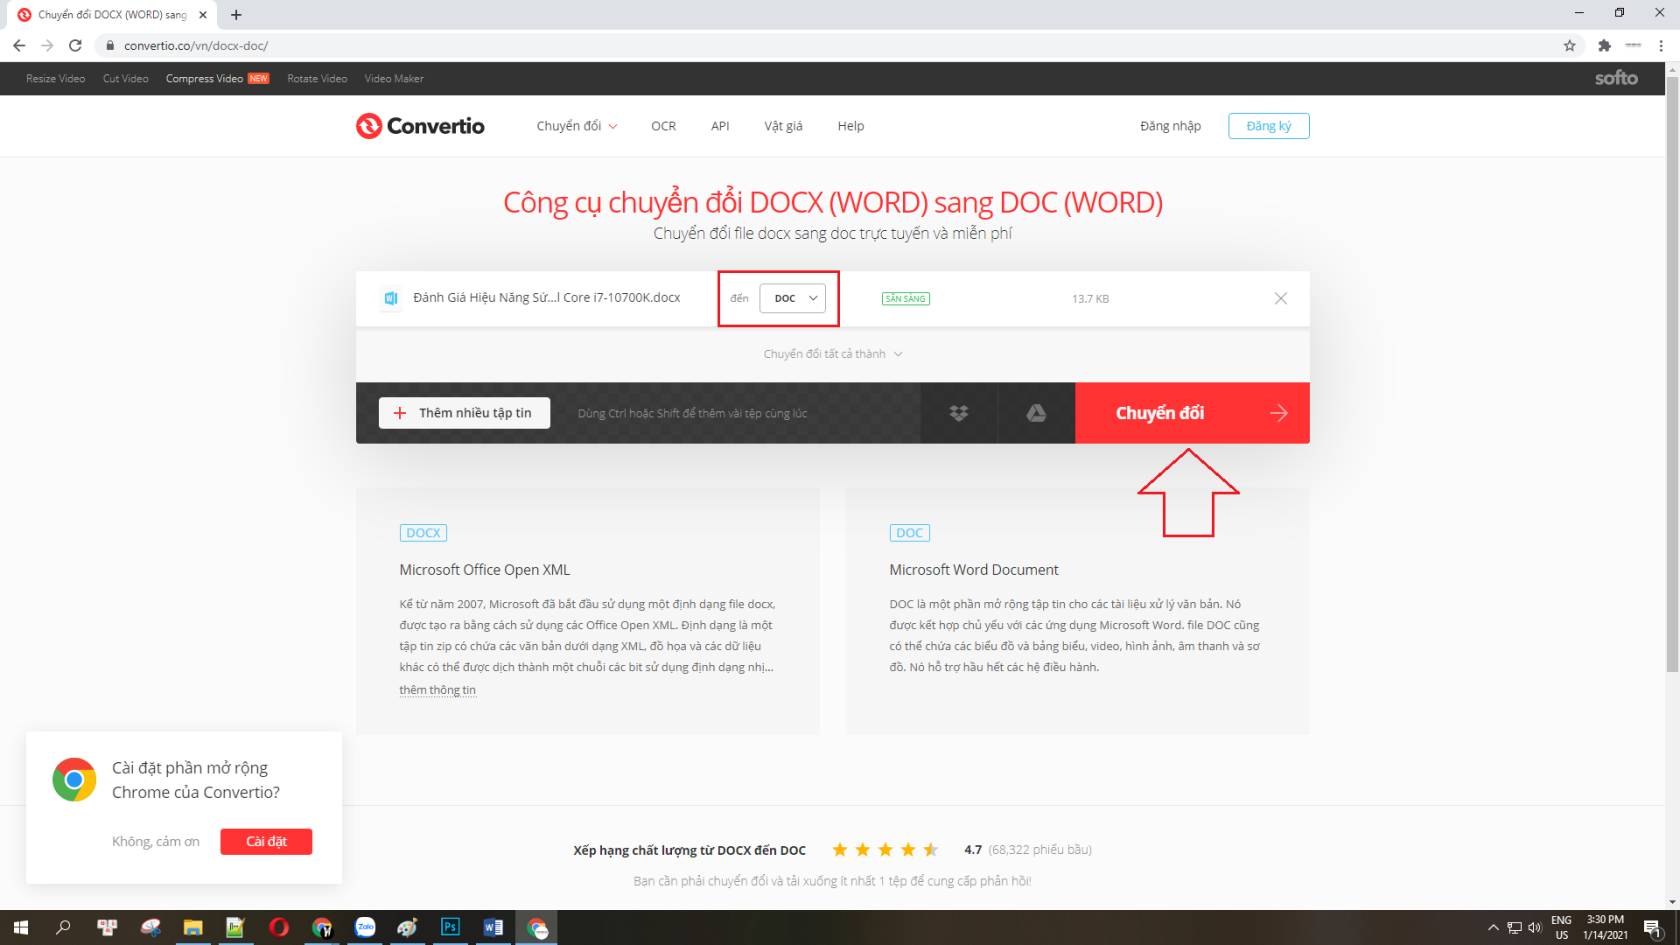Click the DOCX format tag
This screenshot has width=1680, height=945.
click(x=423, y=533)
